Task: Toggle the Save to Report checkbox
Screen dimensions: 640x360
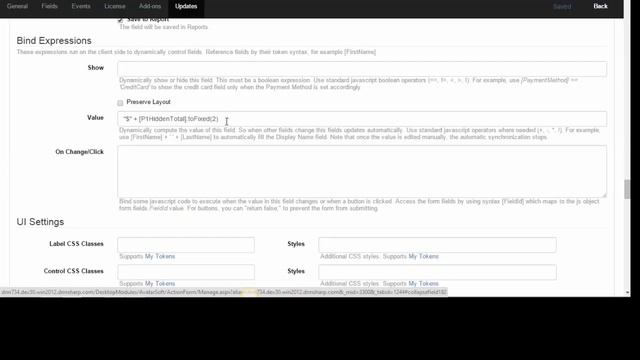Action: pos(120,19)
